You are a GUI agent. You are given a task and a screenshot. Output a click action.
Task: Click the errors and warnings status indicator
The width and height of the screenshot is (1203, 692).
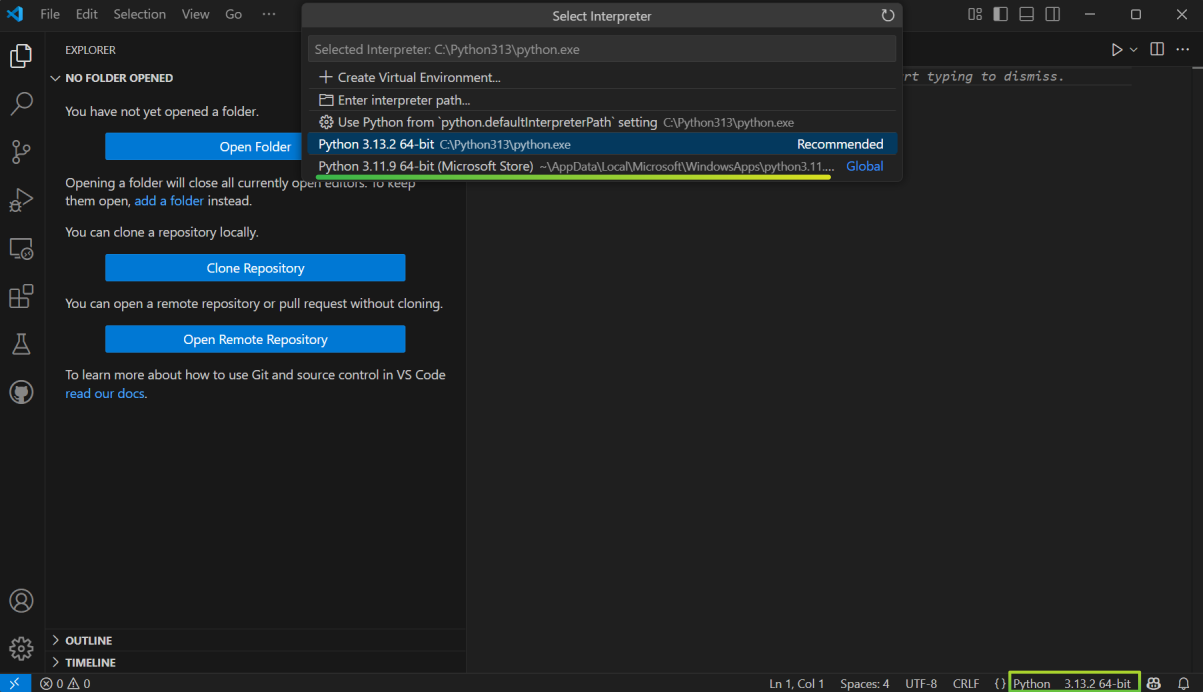click(65, 683)
